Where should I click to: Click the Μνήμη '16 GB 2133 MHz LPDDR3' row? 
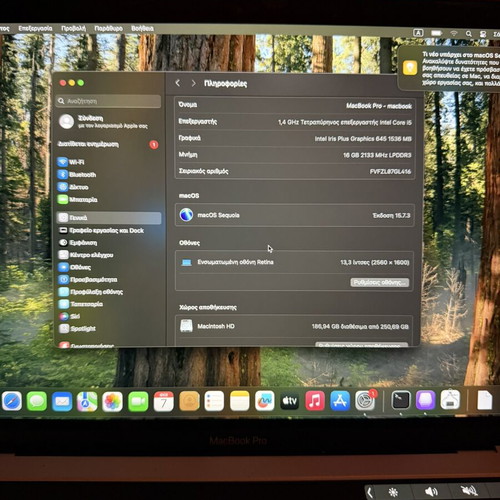(295, 155)
